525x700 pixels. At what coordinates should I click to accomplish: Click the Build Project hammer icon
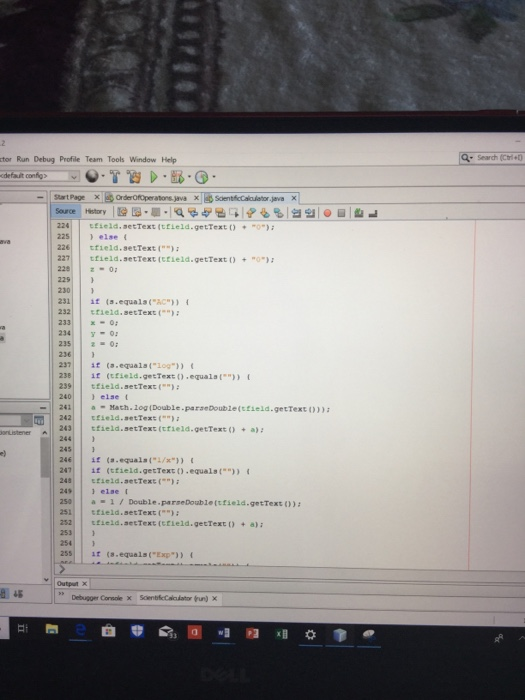click(115, 177)
